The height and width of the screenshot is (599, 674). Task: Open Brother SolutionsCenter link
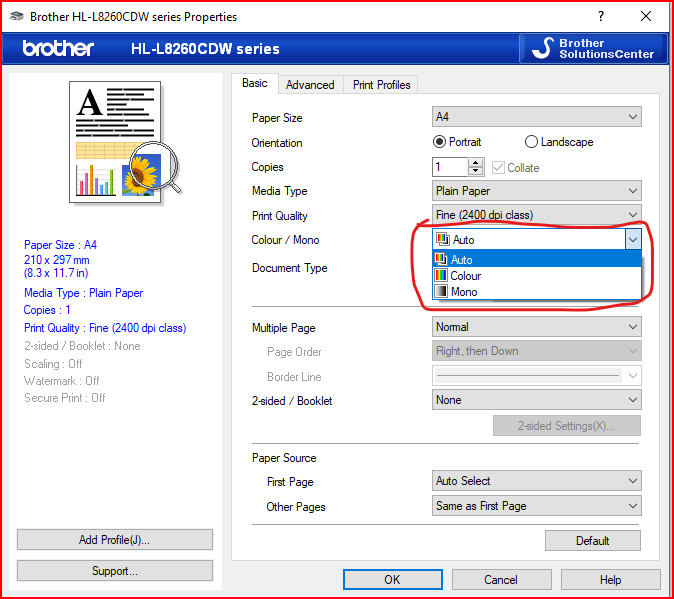click(x=593, y=48)
